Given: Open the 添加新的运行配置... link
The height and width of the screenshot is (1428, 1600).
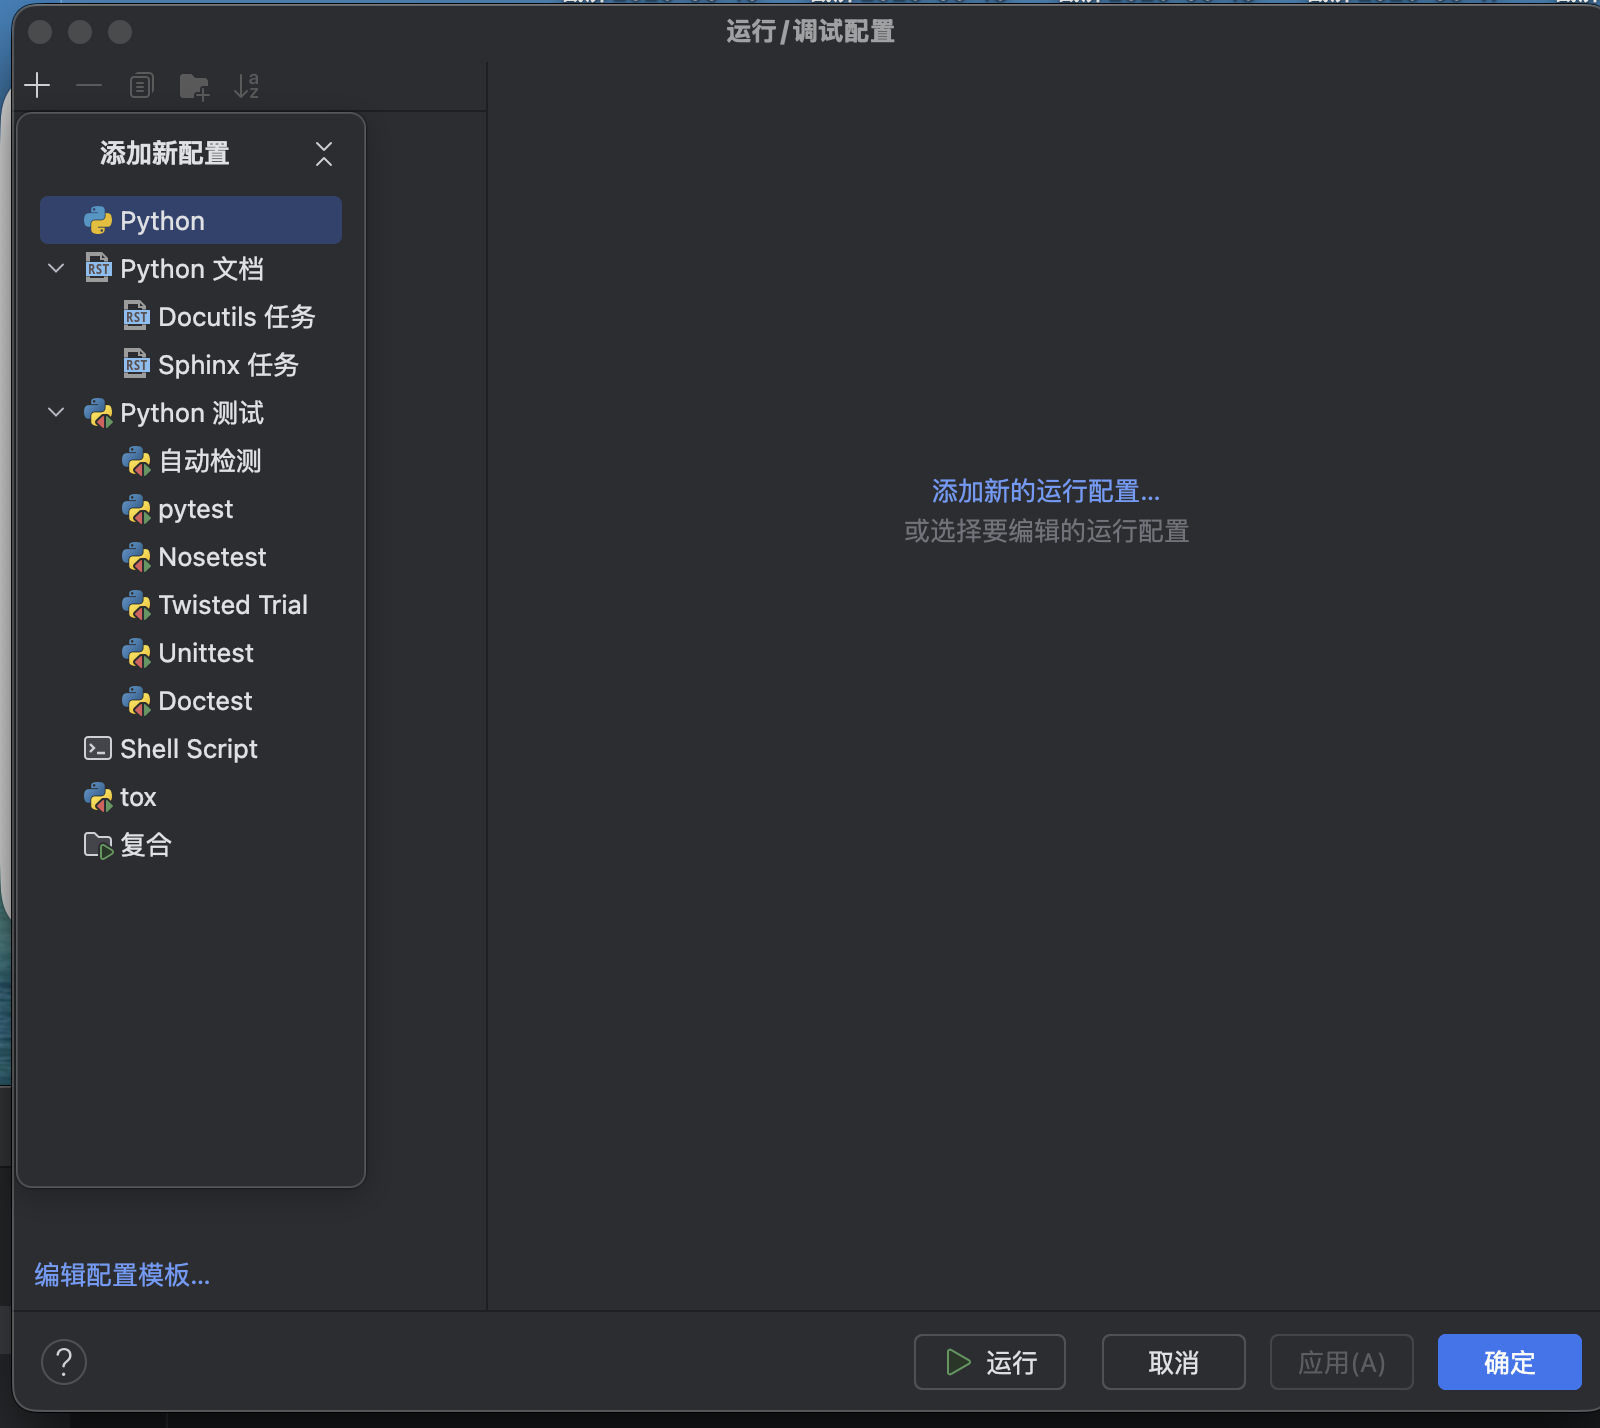Looking at the screenshot, I should (1046, 491).
